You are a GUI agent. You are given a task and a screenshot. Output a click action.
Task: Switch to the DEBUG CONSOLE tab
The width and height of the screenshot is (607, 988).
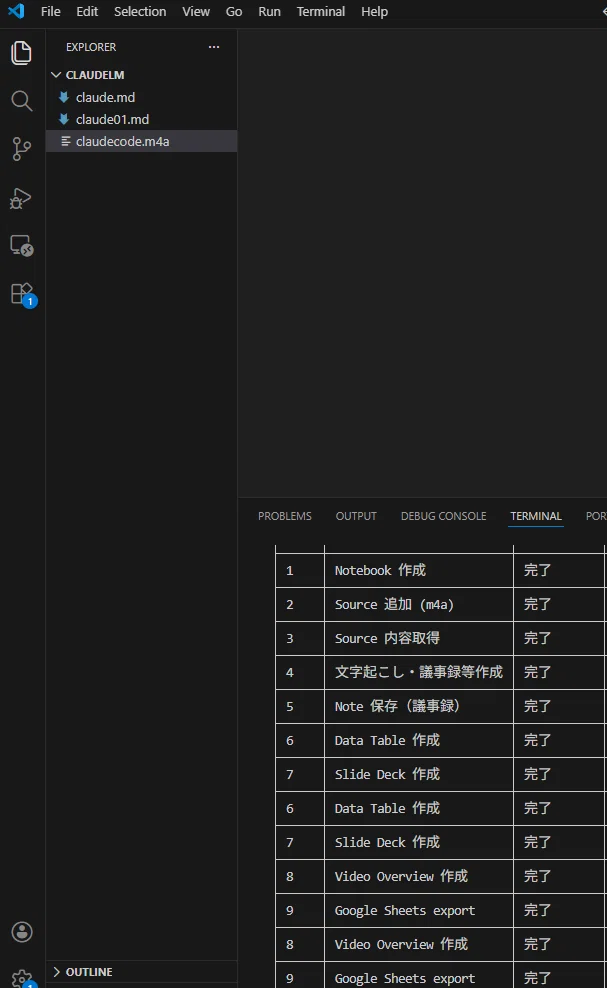click(x=443, y=516)
